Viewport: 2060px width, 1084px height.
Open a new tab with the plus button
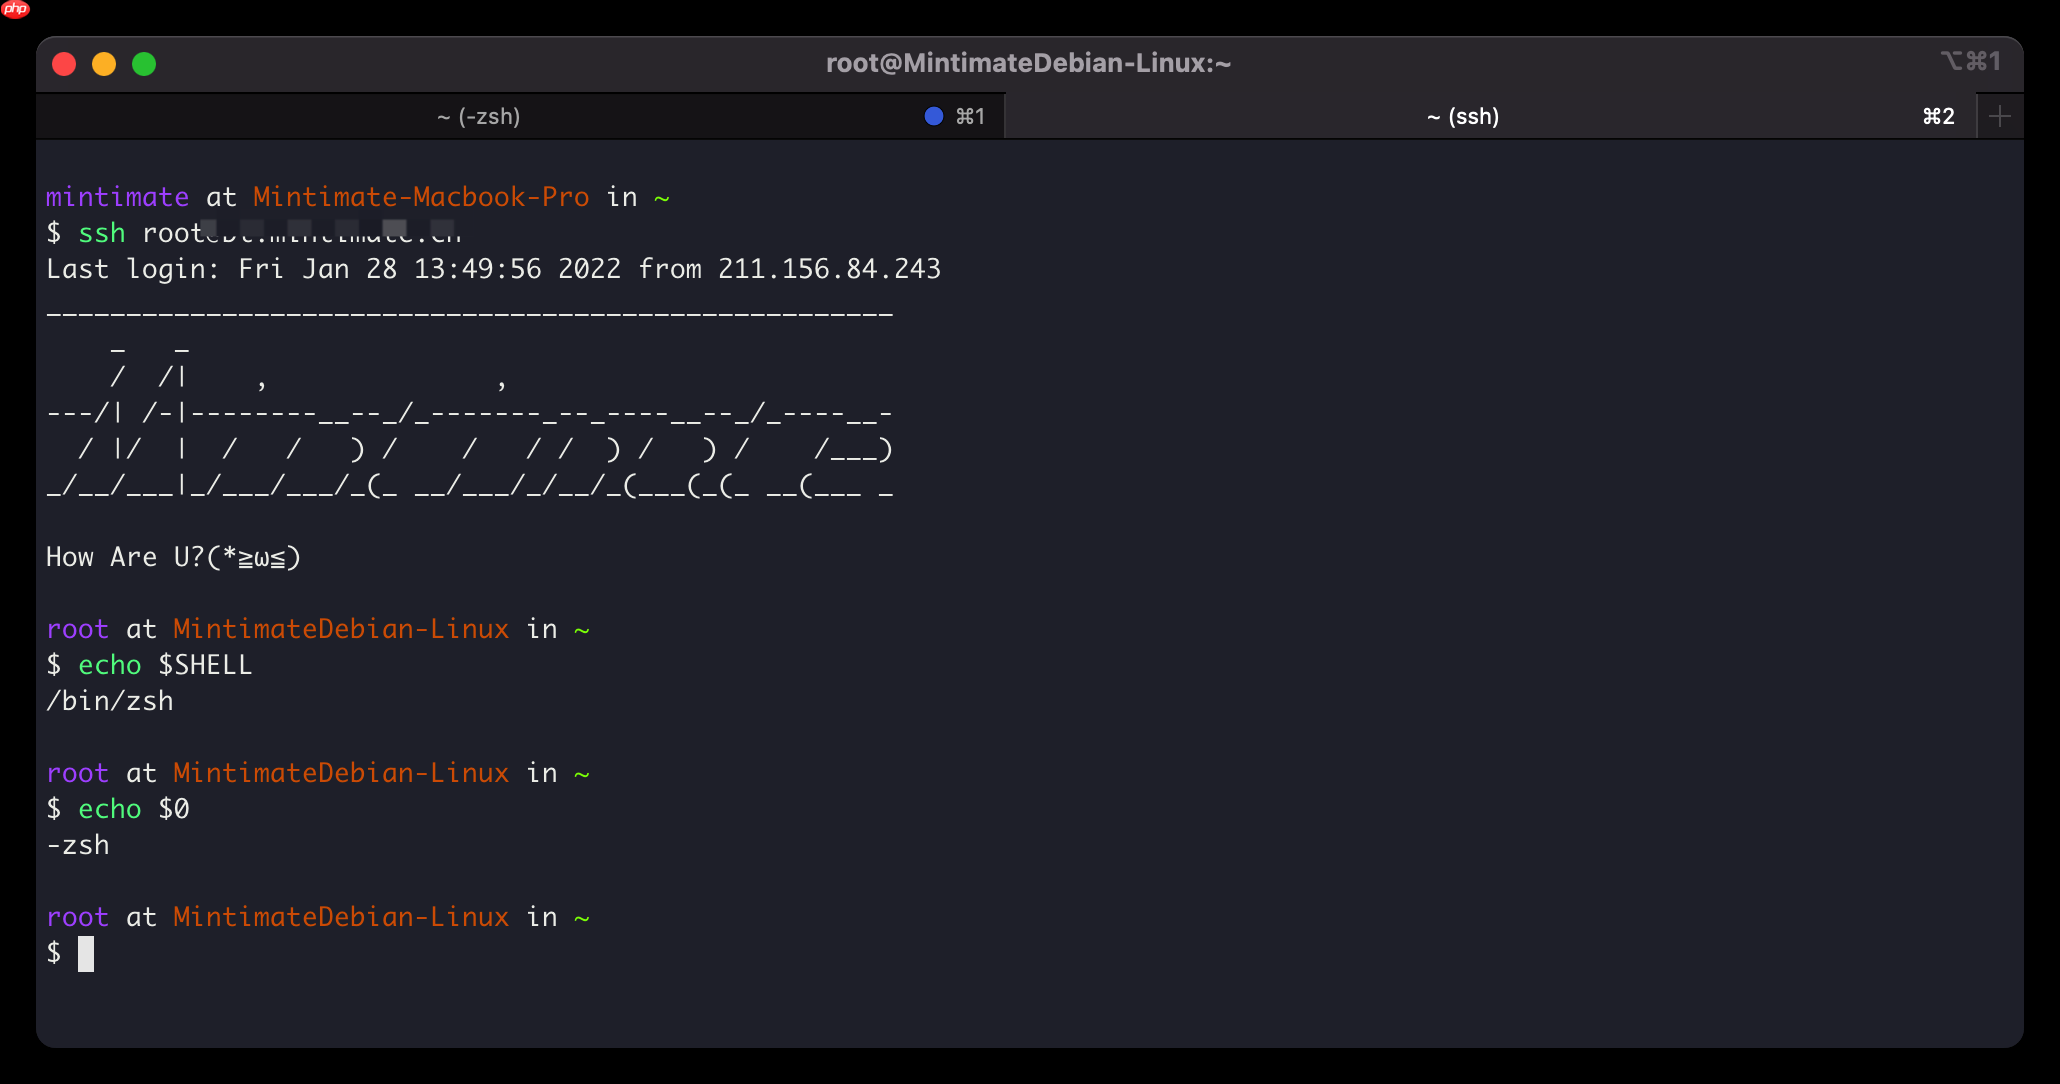2000,116
